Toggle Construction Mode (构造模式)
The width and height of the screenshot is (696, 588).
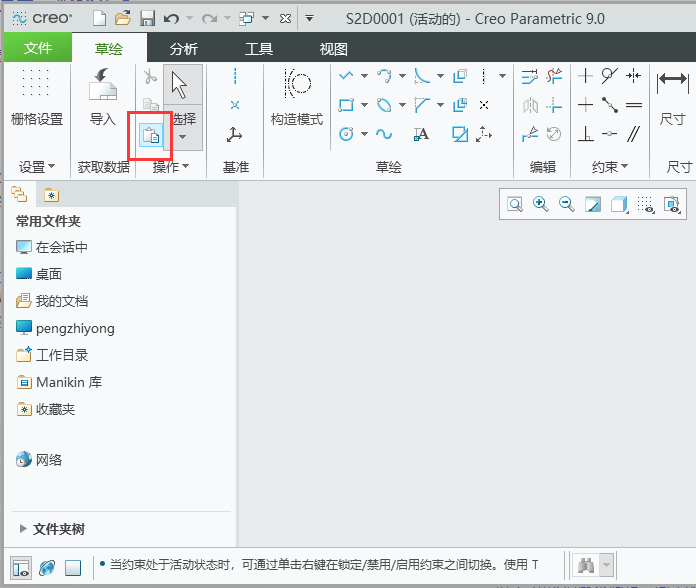point(297,98)
